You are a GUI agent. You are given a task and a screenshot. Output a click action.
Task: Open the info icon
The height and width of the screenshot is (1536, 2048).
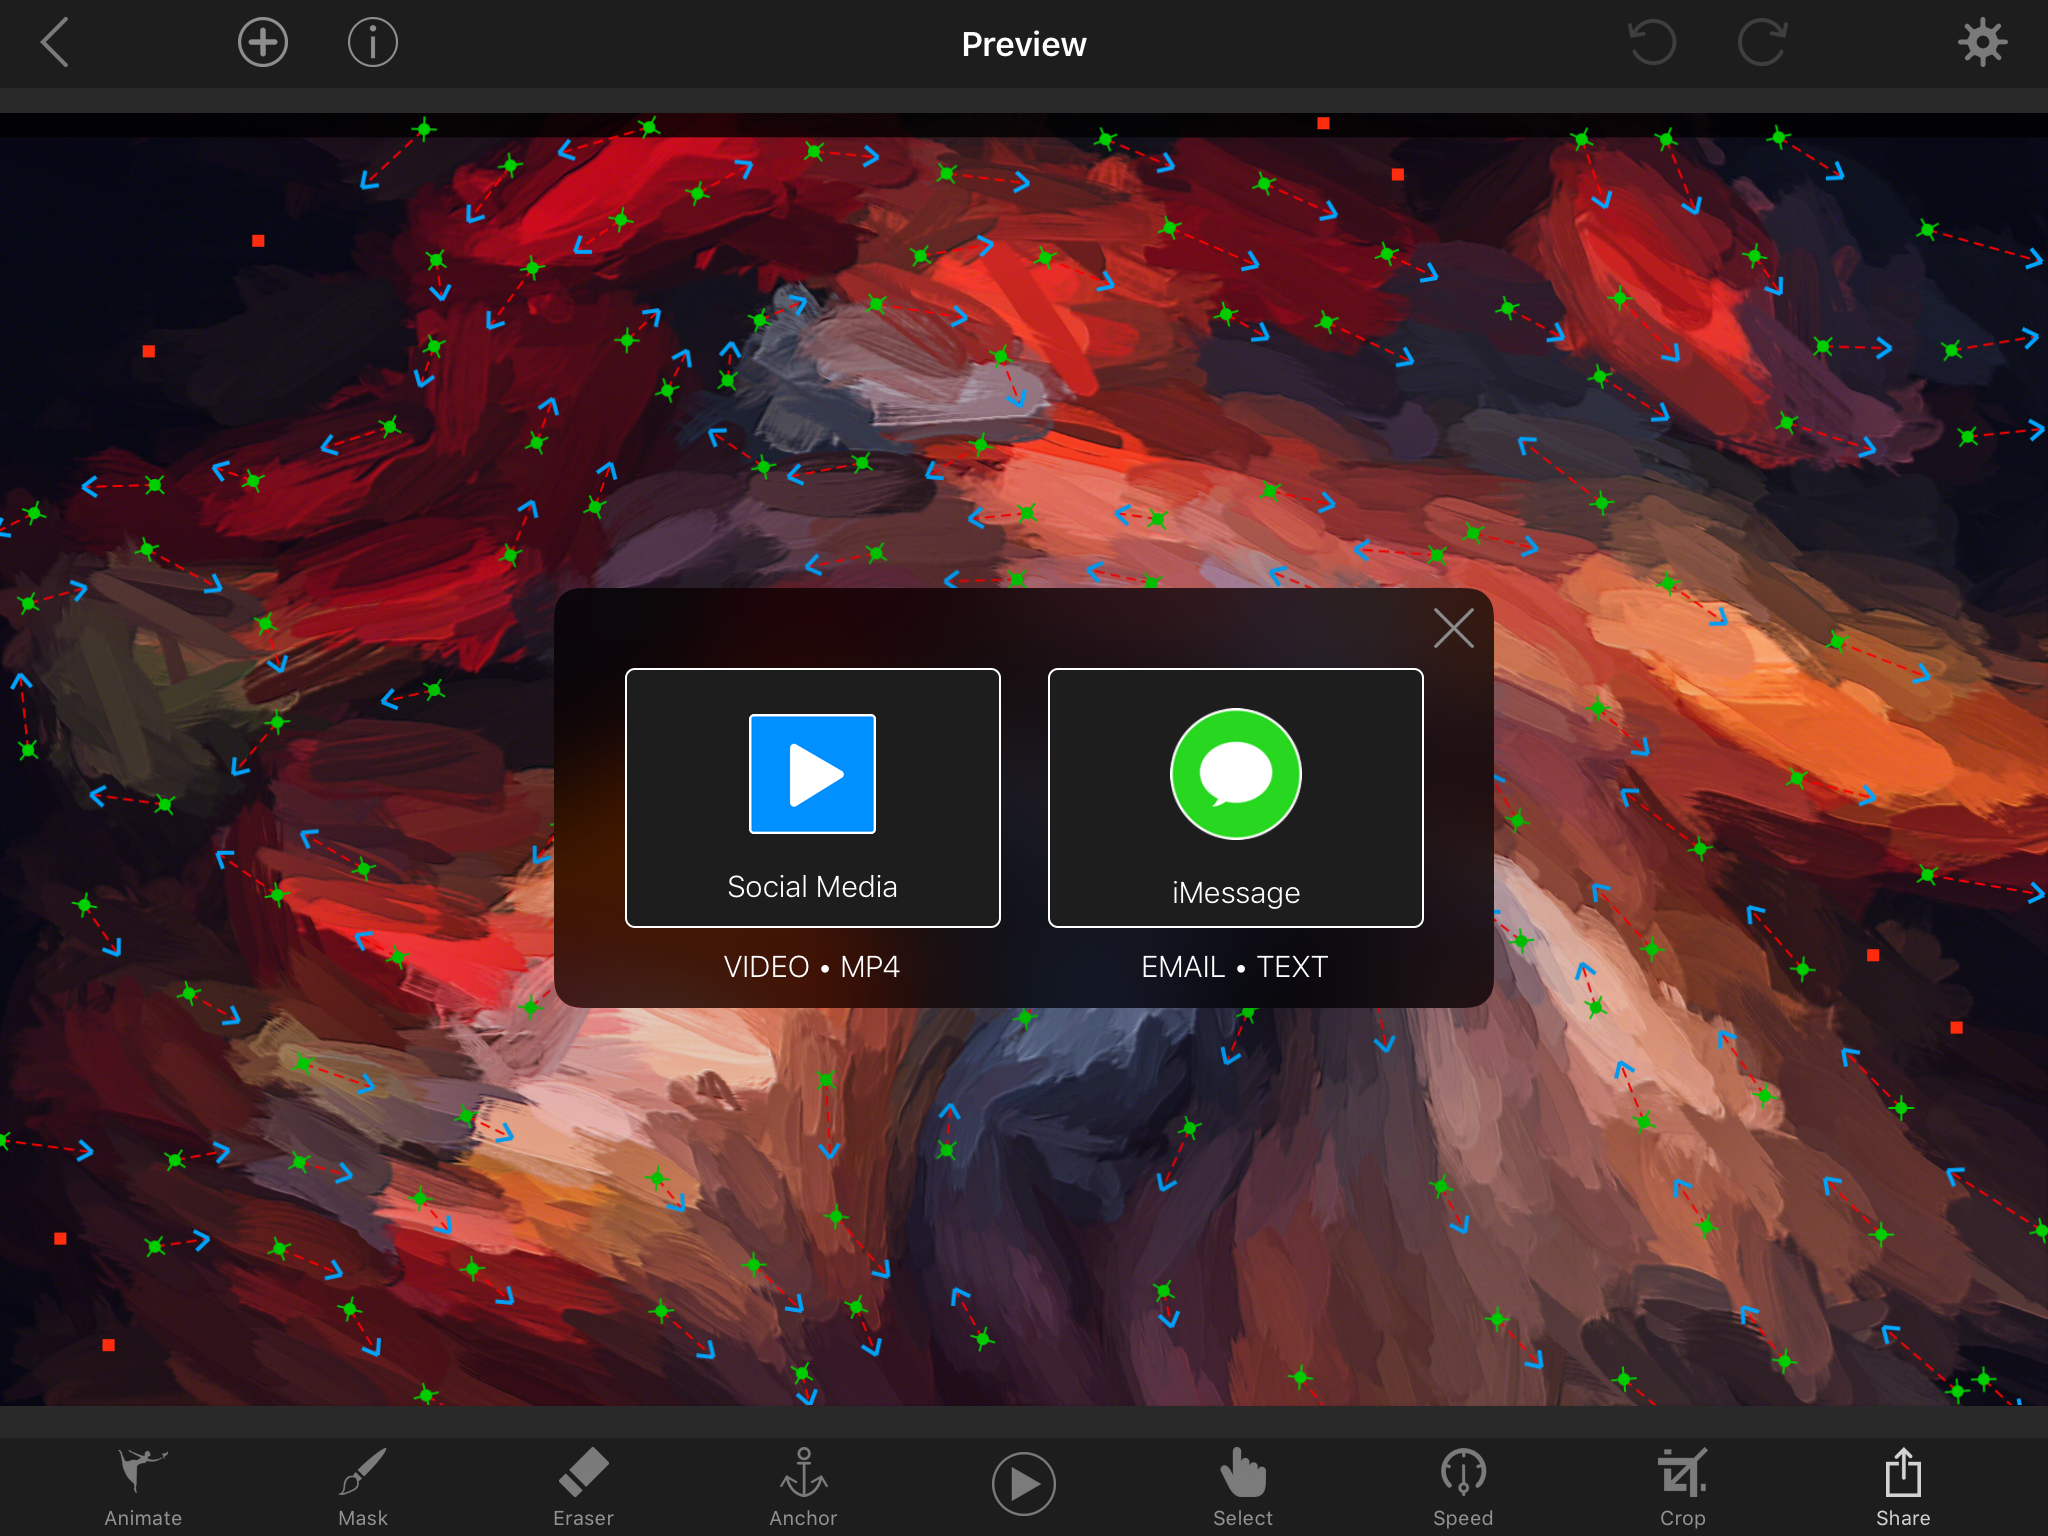373,43
